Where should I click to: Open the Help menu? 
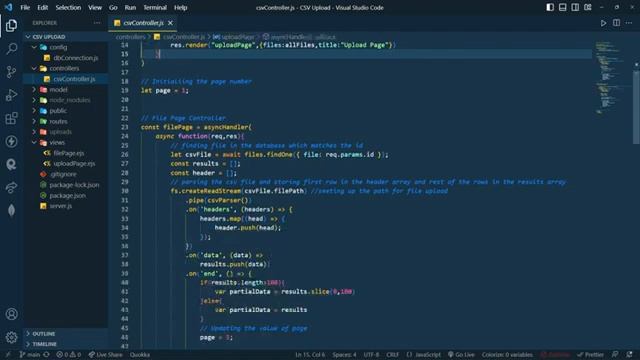point(180,7)
